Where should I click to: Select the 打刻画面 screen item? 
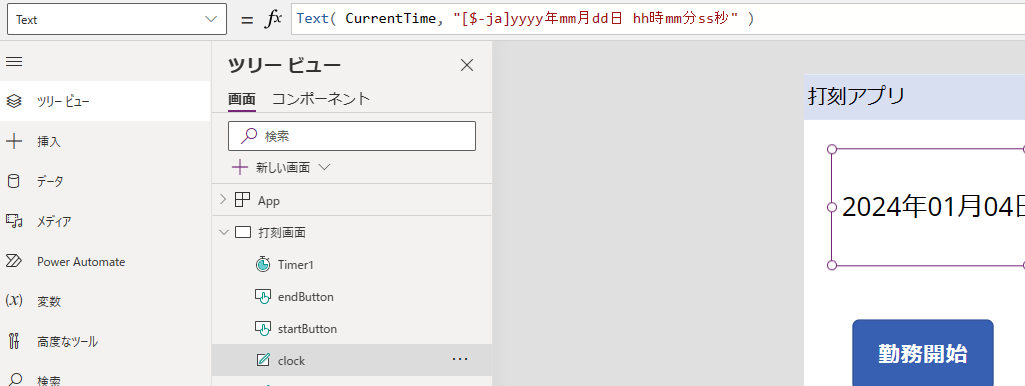[x=282, y=232]
